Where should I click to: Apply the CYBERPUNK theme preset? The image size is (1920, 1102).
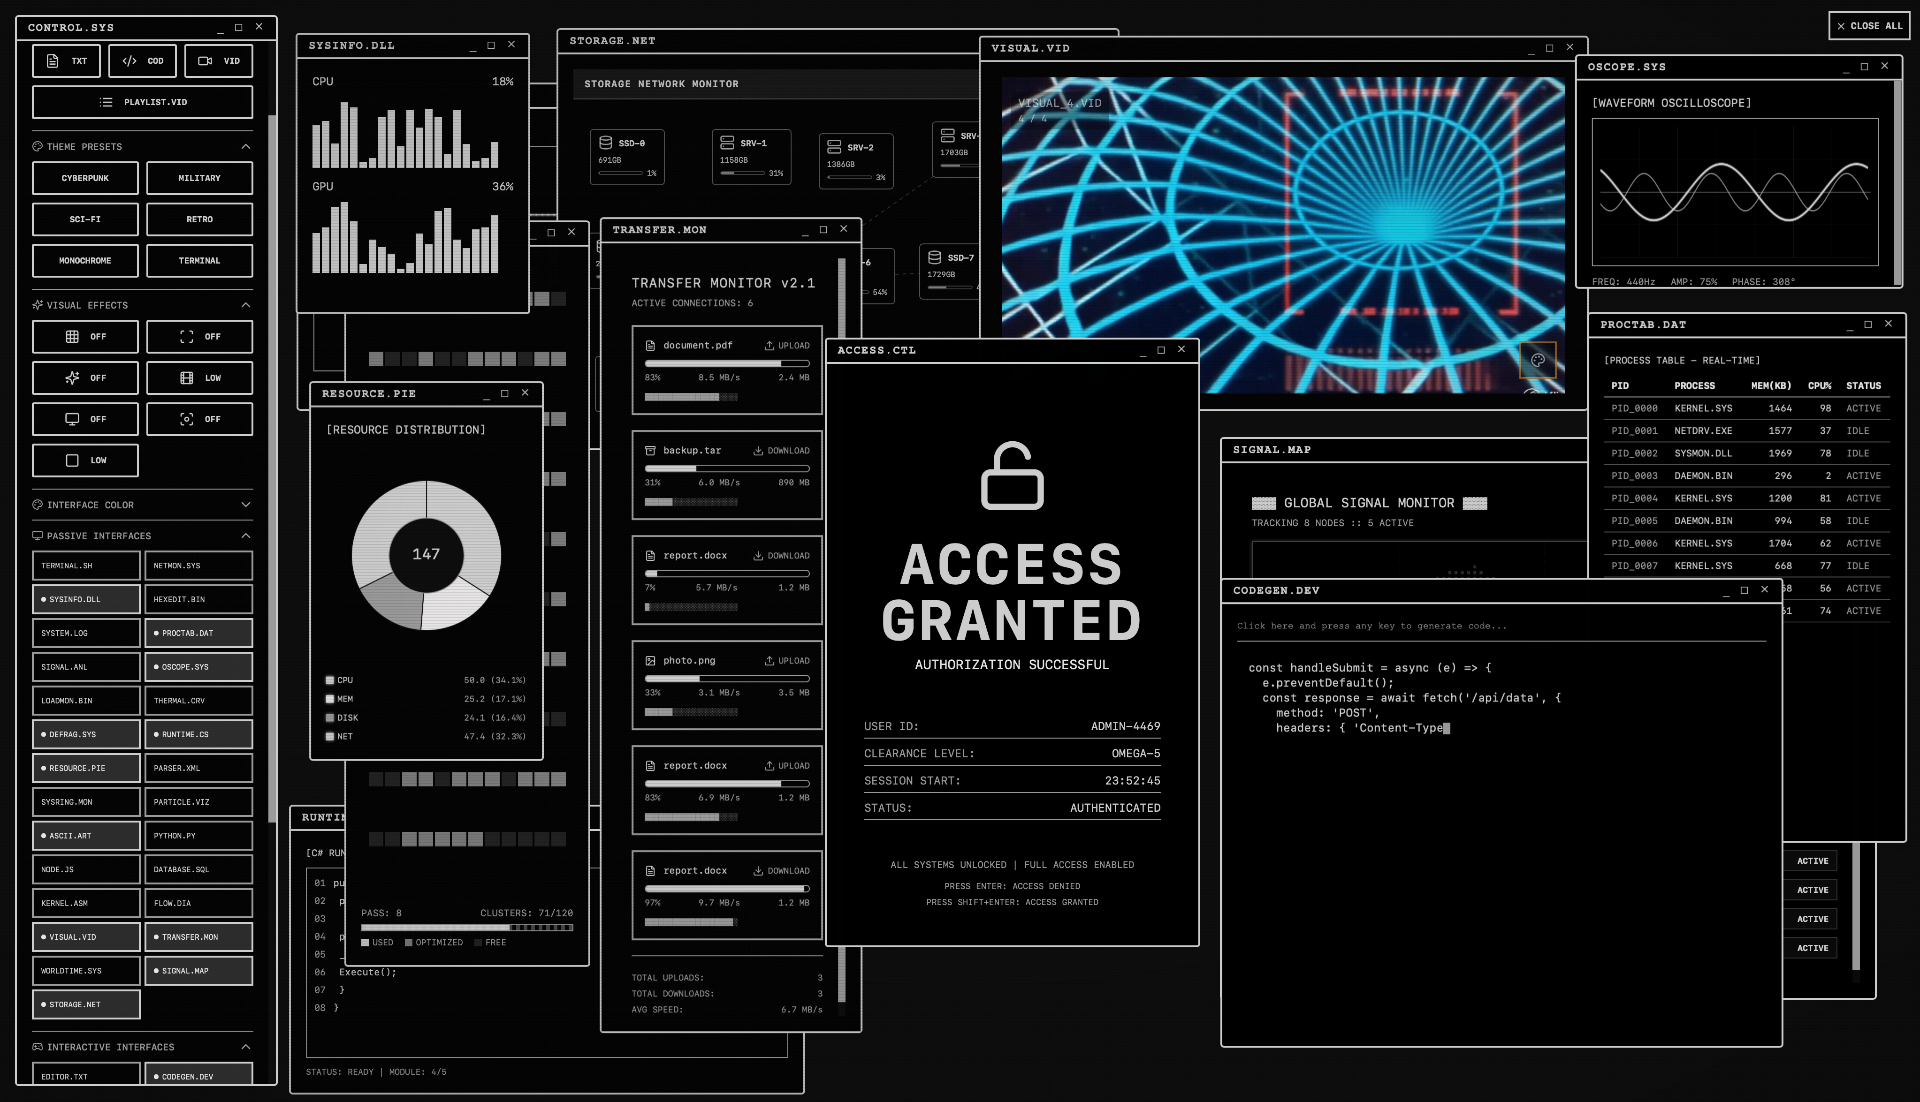coord(85,178)
